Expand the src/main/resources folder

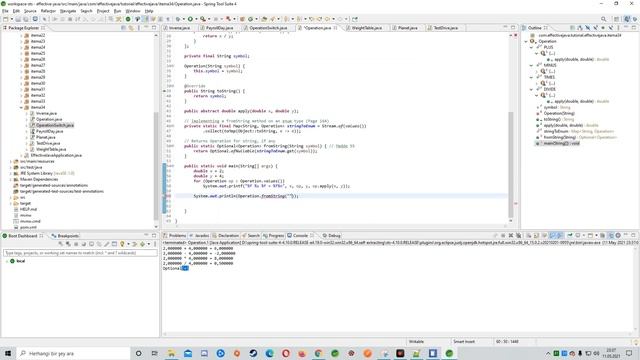(x=11, y=161)
